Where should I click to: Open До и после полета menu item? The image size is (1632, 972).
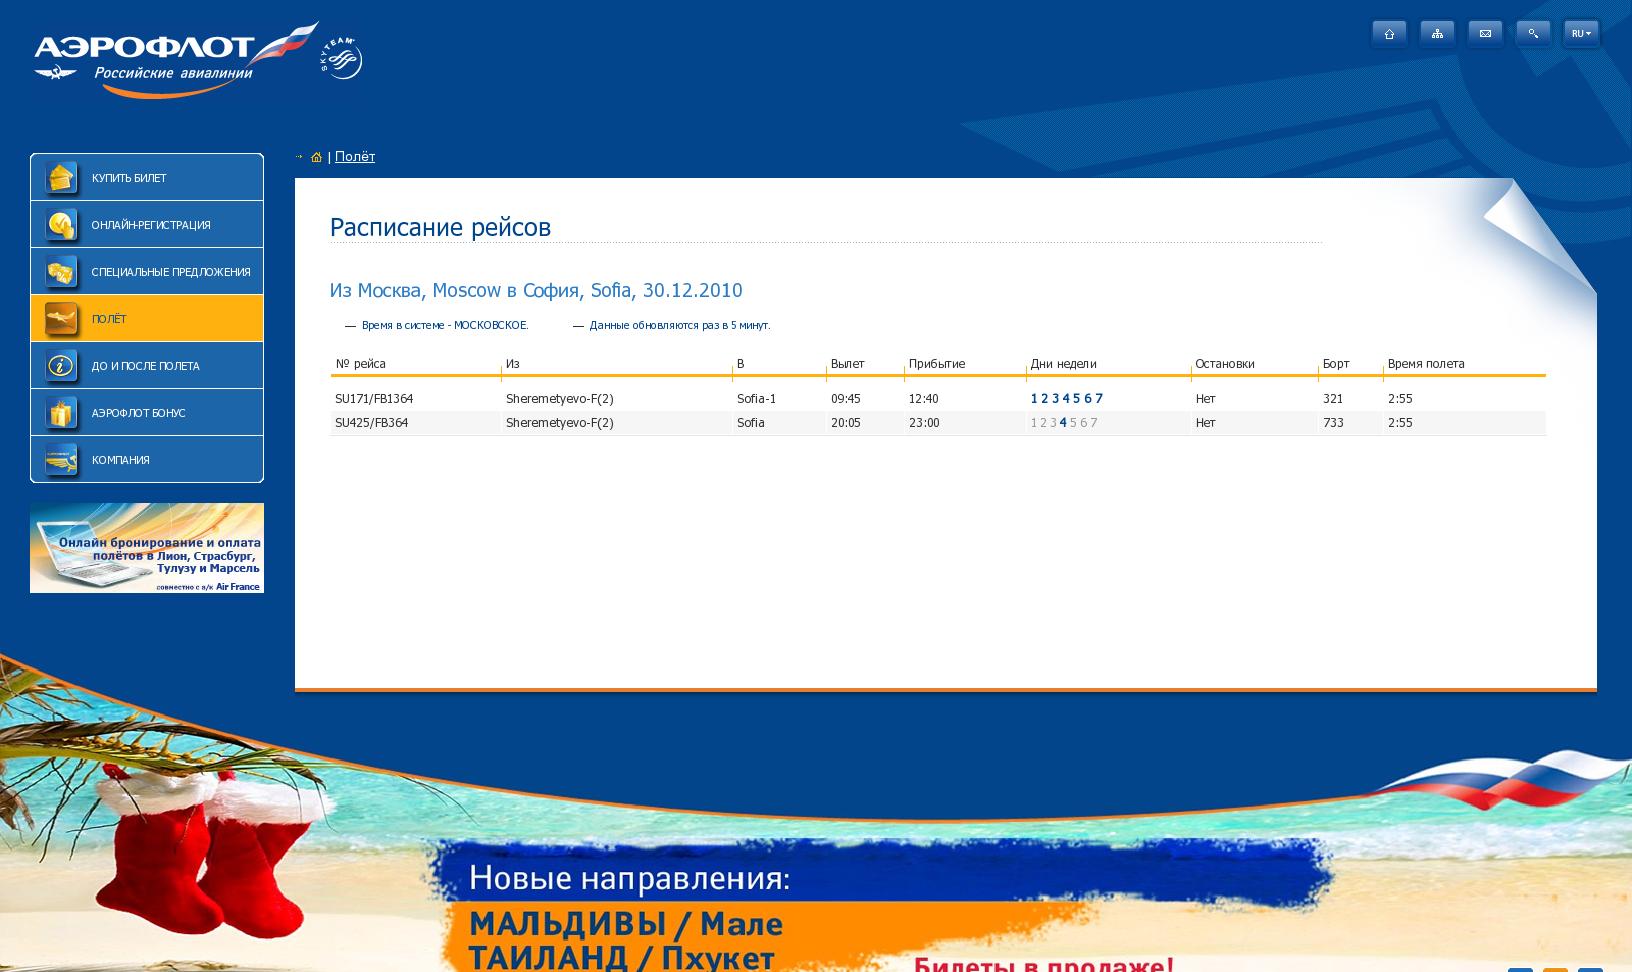click(x=147, y=365)
